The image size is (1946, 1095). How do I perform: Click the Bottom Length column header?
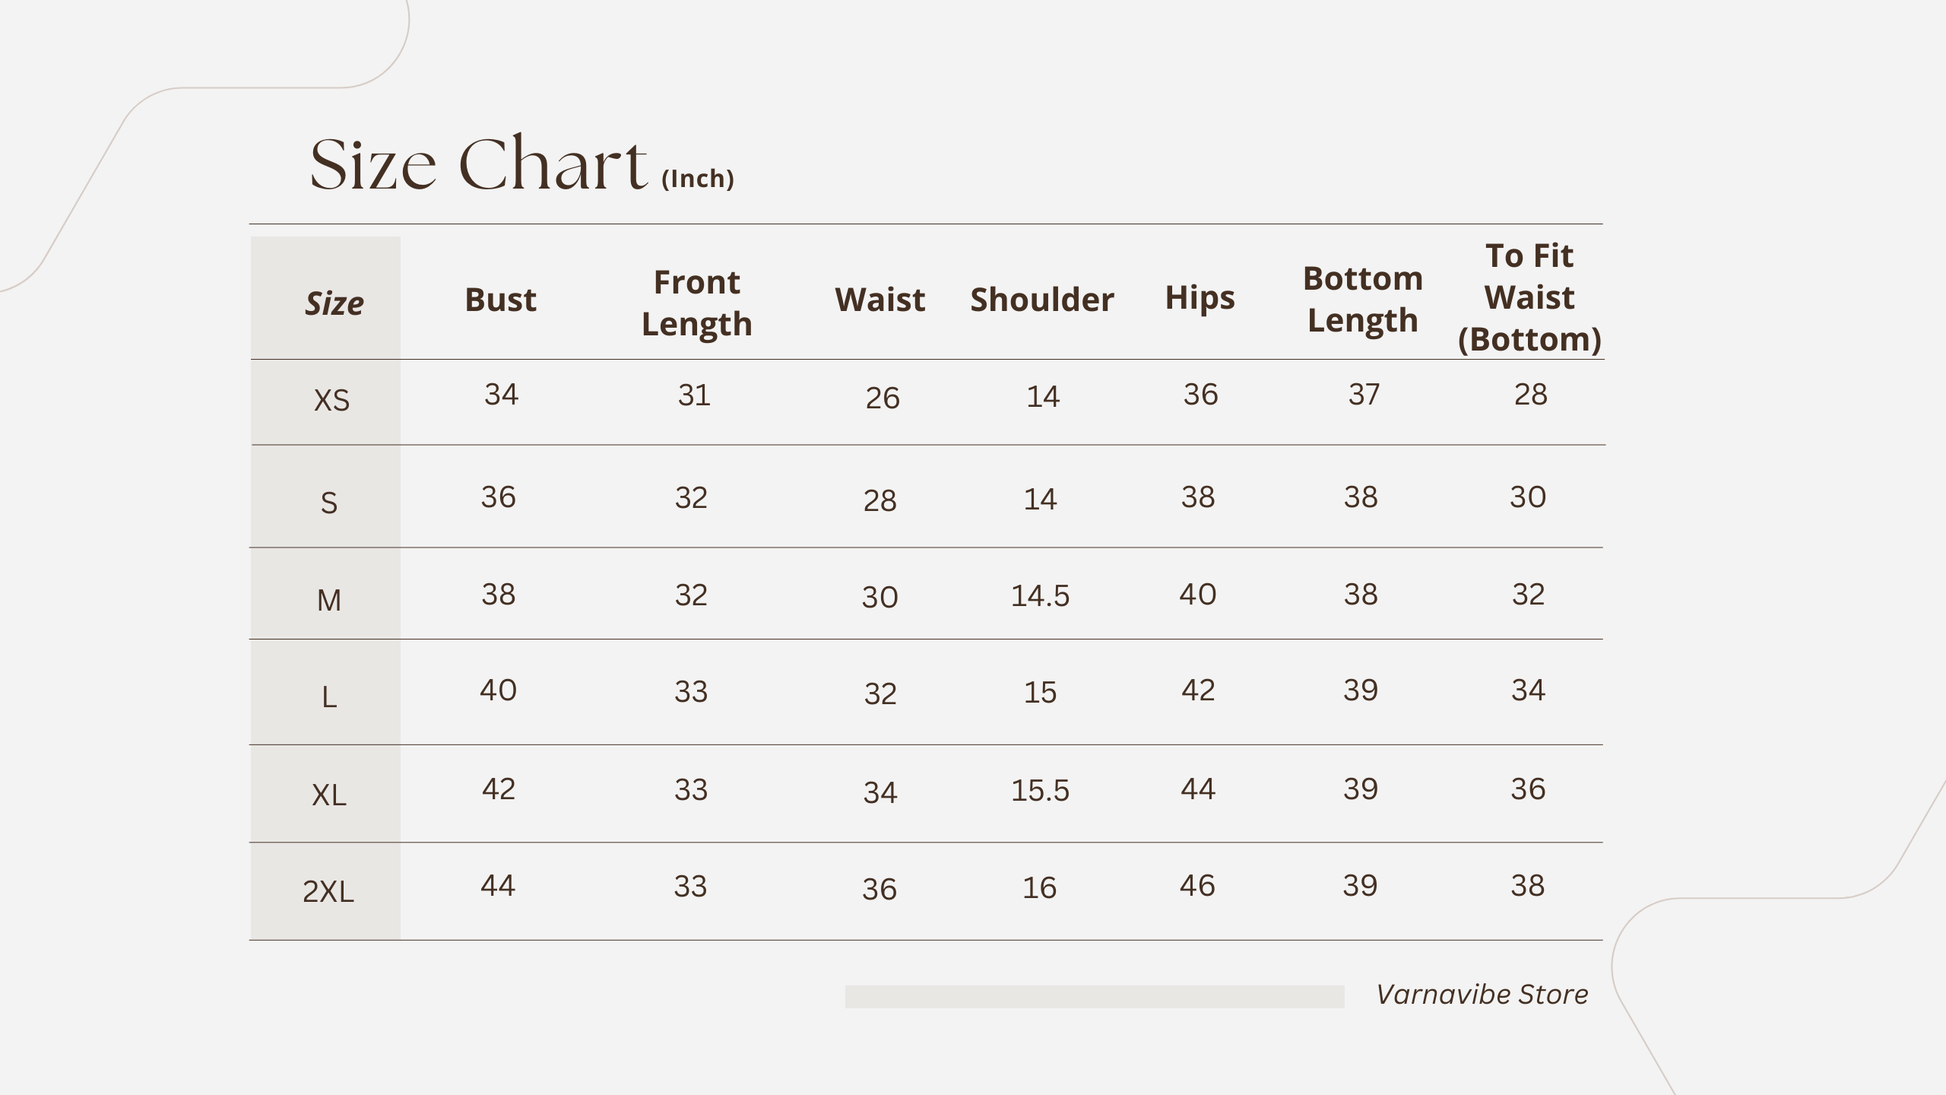(1362, 299)
